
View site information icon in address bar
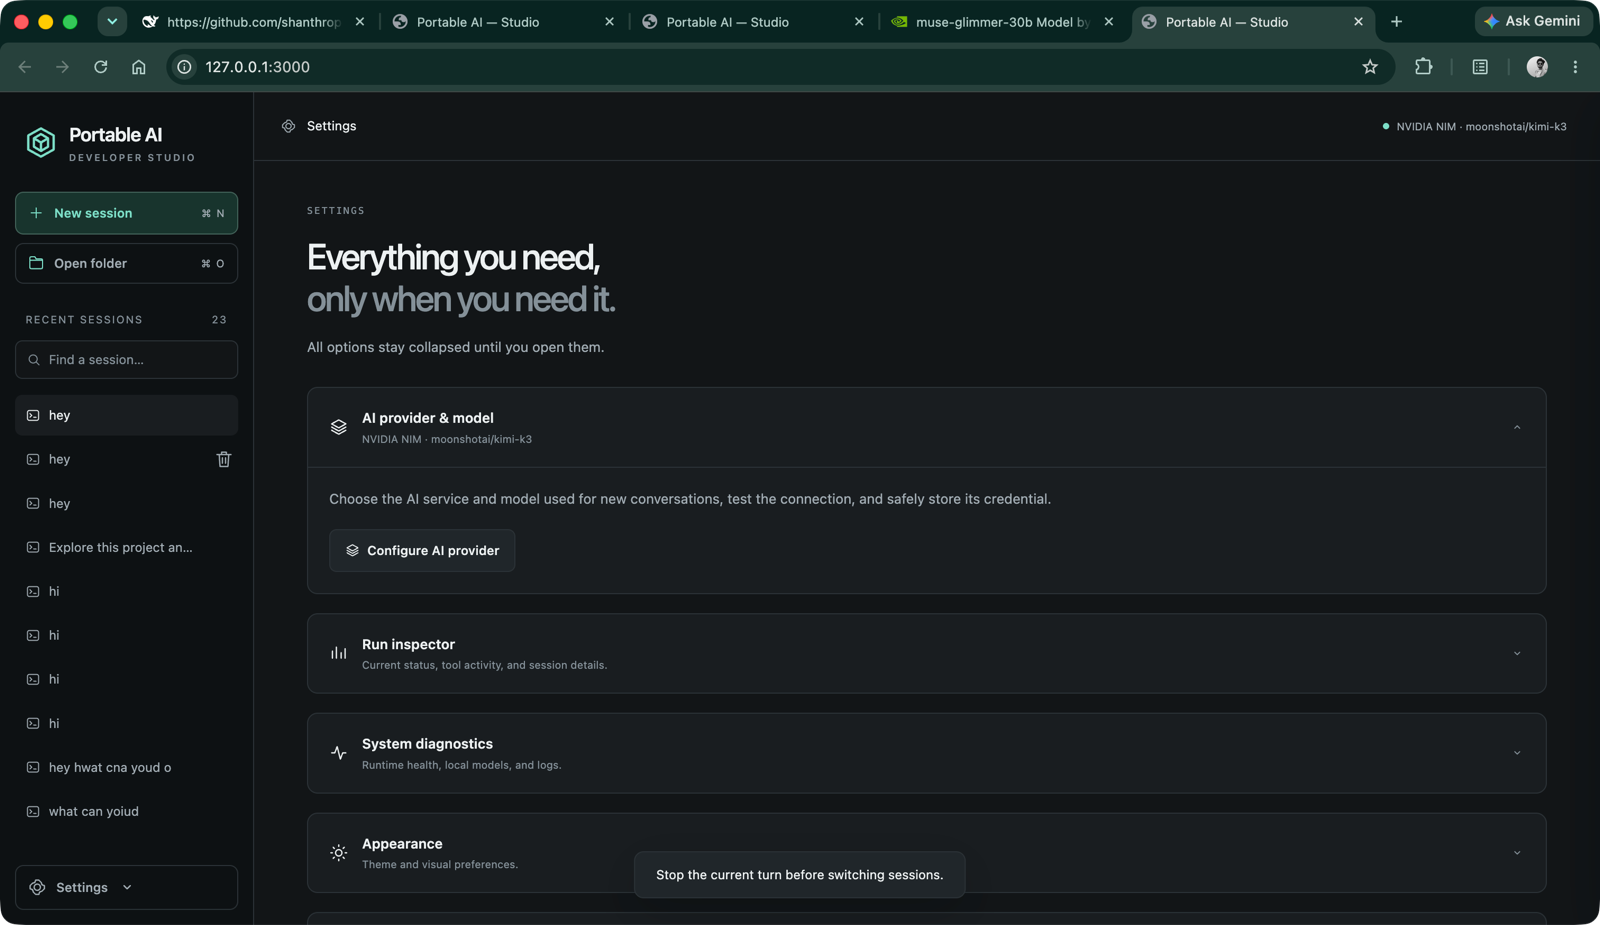pyautogui.click(x=184, y=67)
